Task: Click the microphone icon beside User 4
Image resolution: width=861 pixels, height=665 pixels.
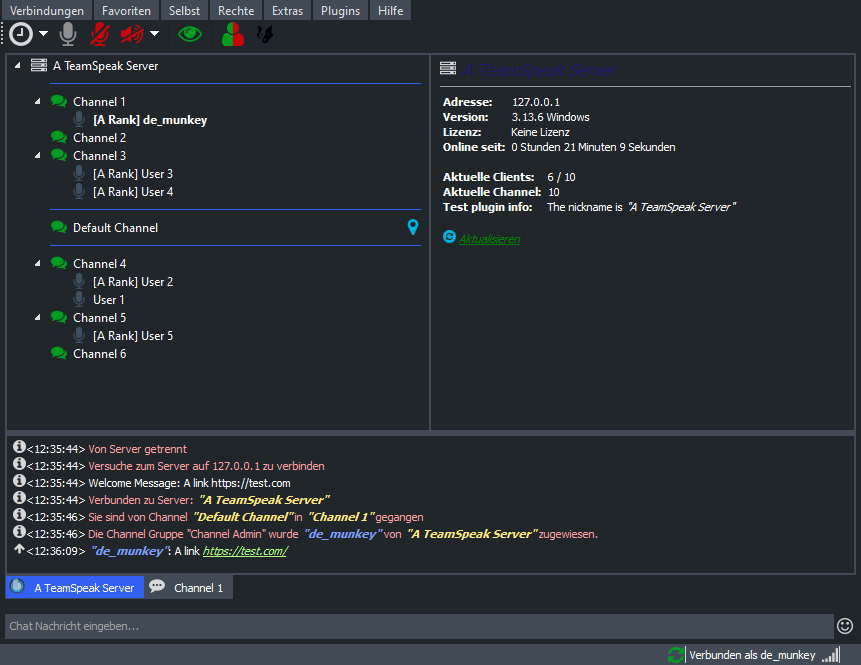Action: (x=79, y=192)
